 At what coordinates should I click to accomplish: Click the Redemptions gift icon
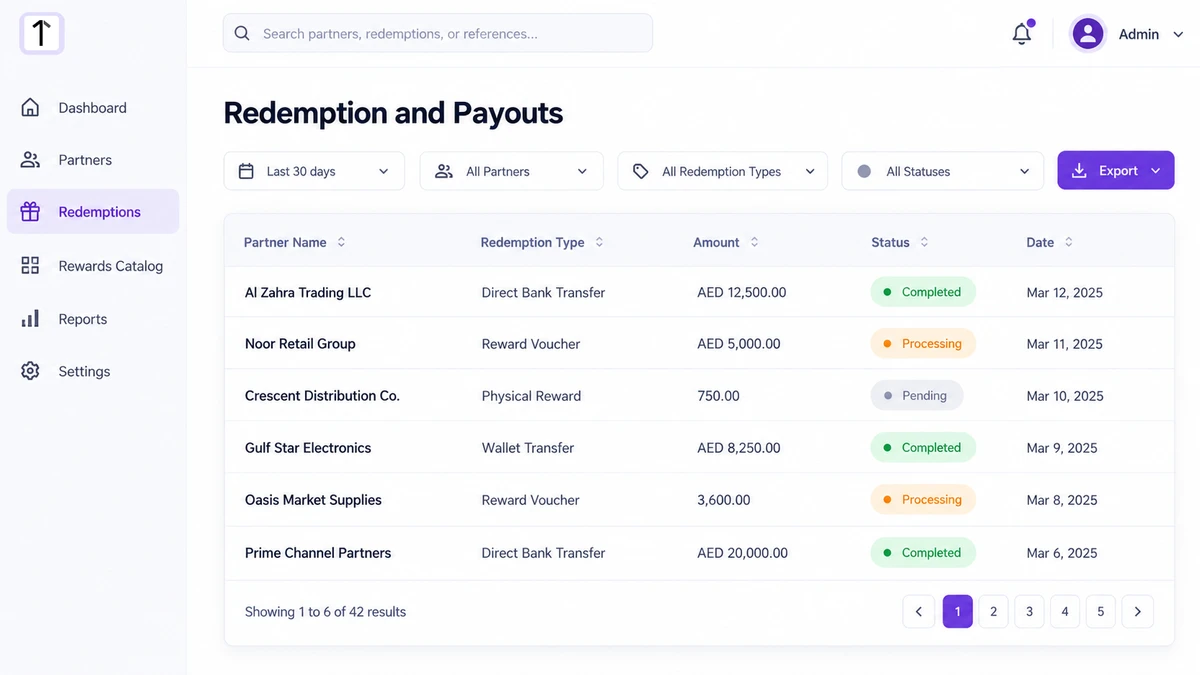pyautogui.click(x=30, y=212)
